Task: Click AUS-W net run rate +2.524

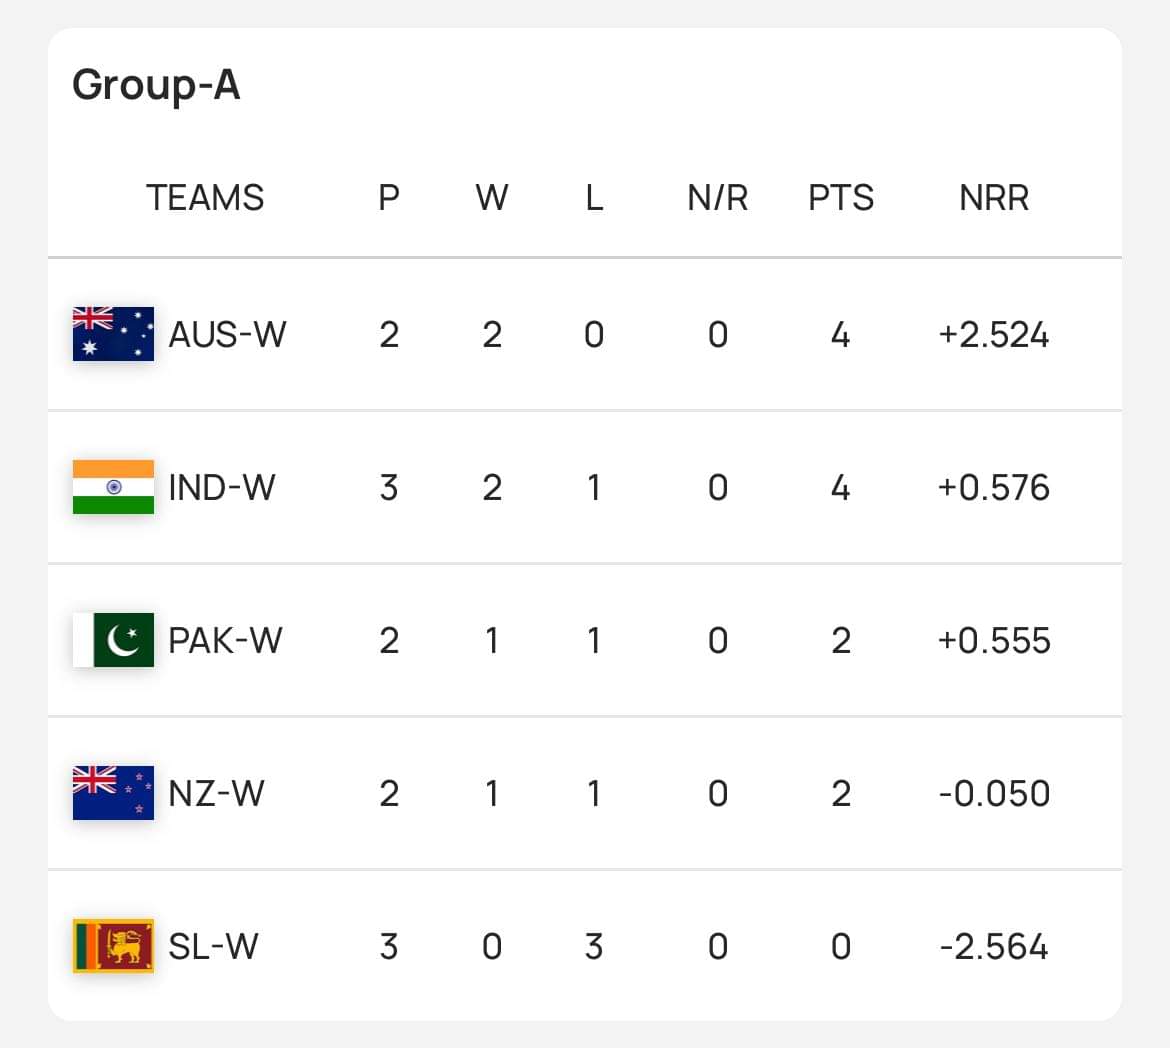Action: click(x=993, y=334)
